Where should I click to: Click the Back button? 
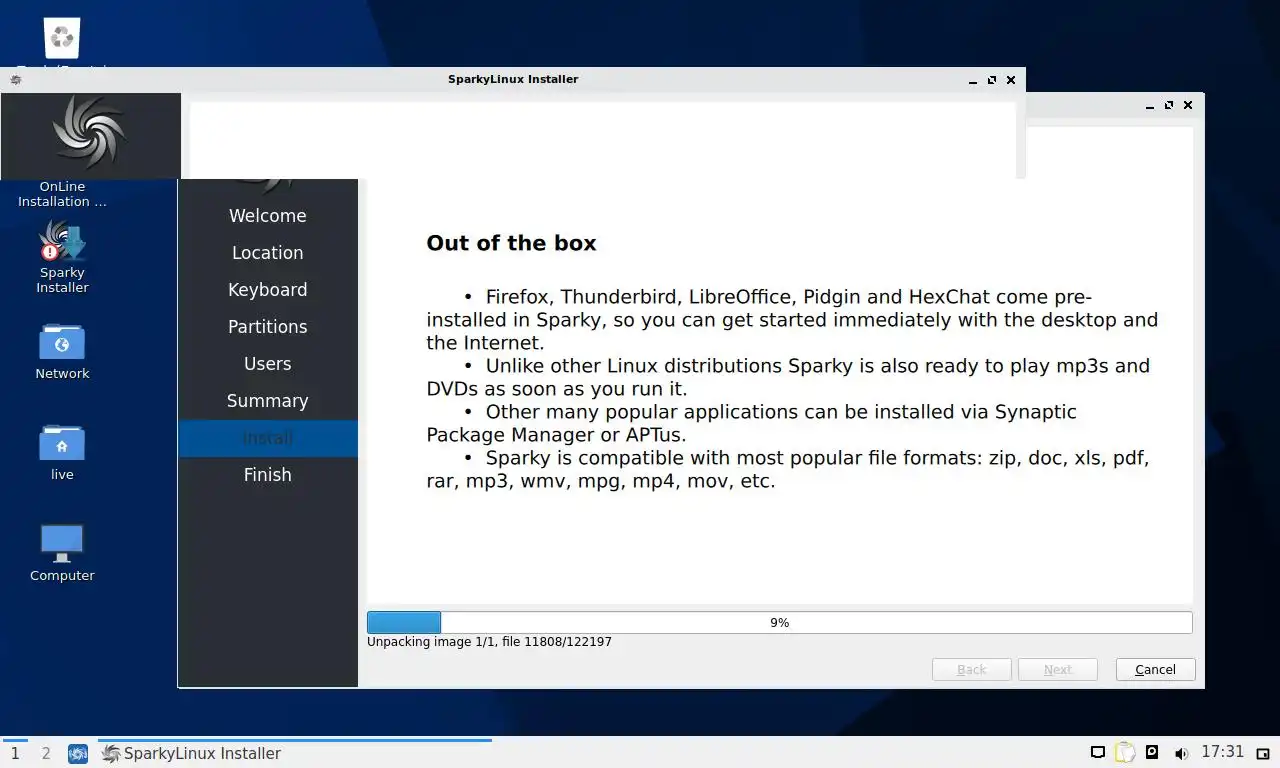(971, 670)
